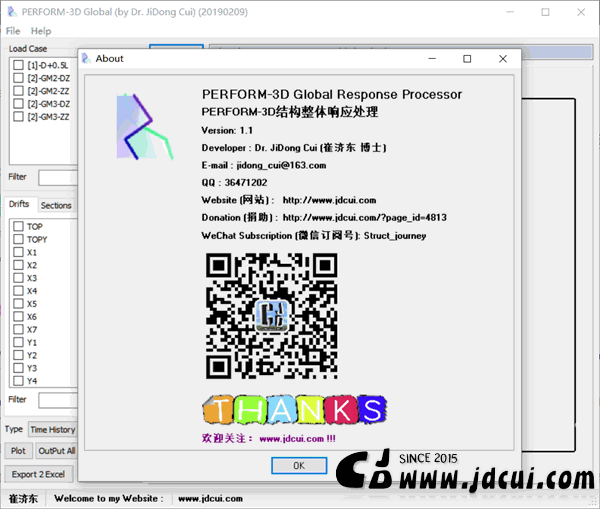Viewport: 600px width, 509px height.
Task: Open the Help menu
Action: point(41,31)
